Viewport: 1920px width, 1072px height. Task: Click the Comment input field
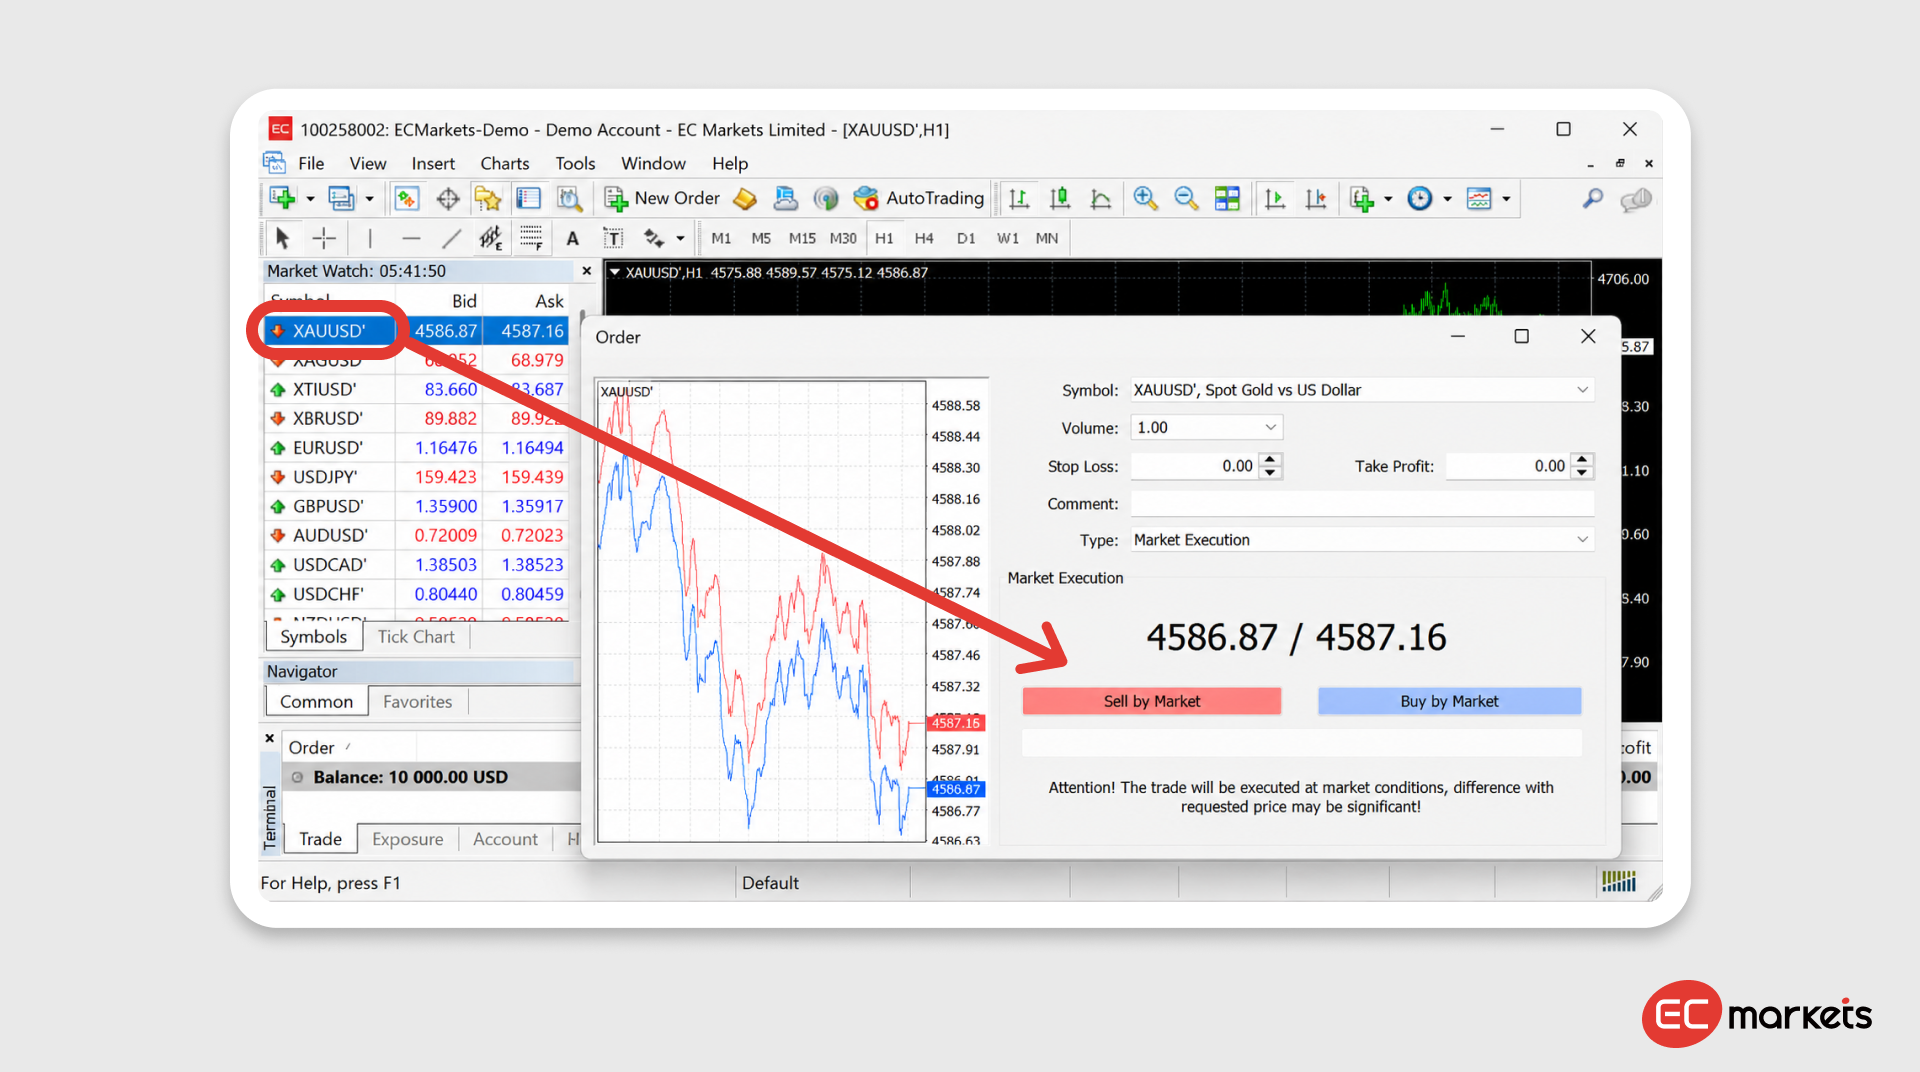pyautogui.click(x=1362, y=504)
